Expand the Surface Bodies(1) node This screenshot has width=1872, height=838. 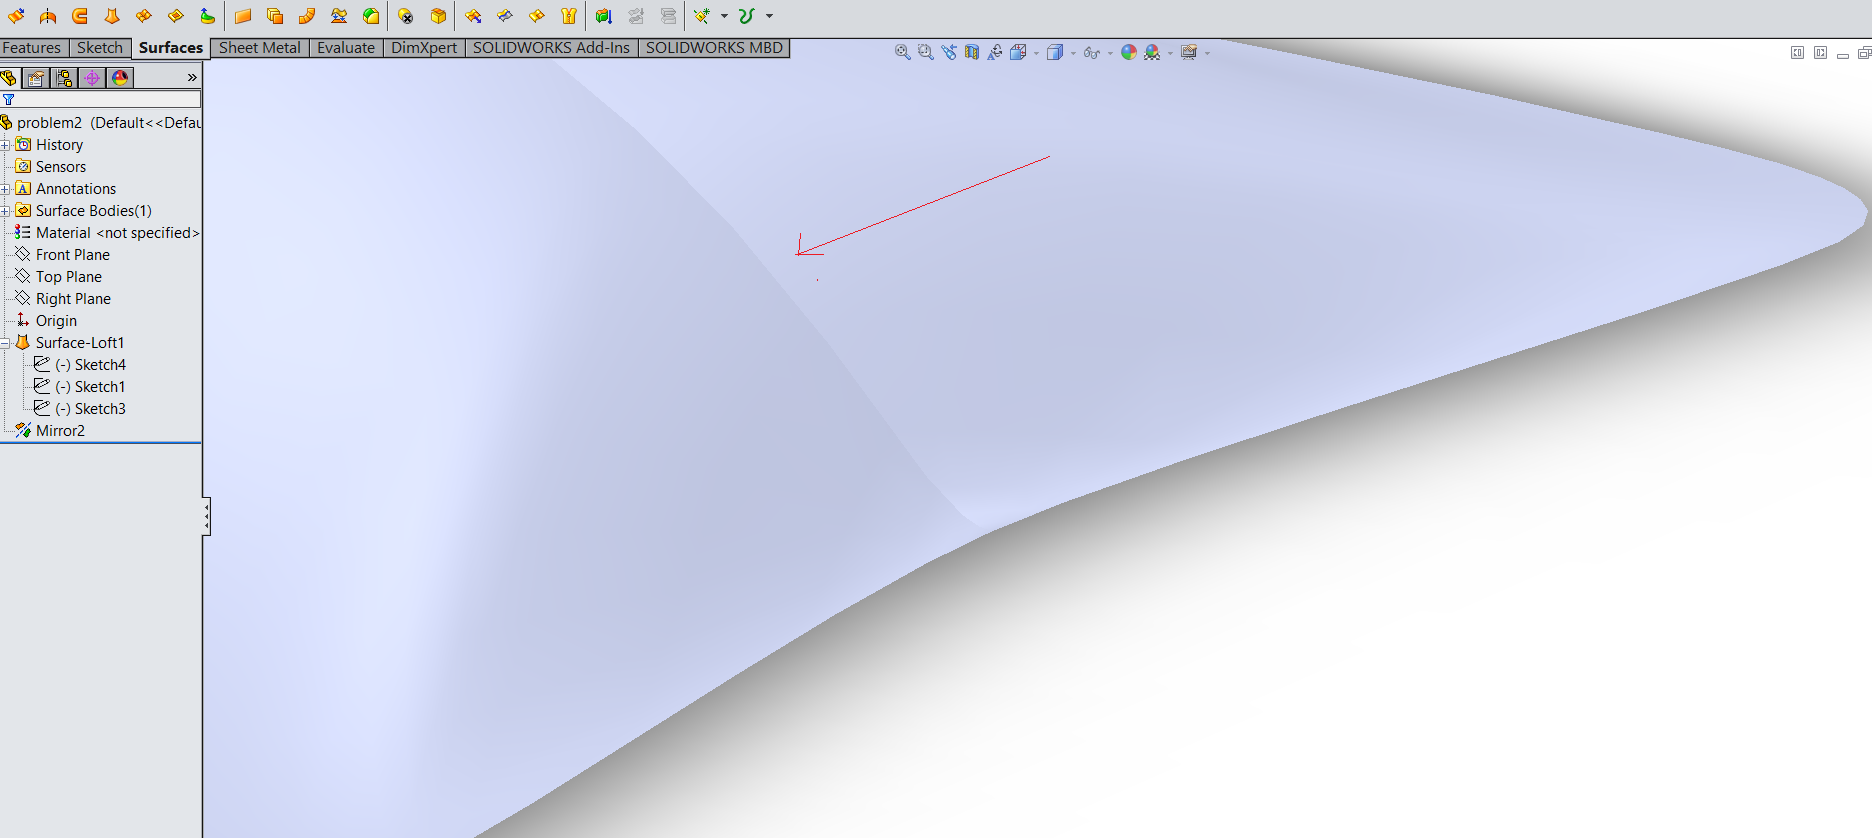5,211
